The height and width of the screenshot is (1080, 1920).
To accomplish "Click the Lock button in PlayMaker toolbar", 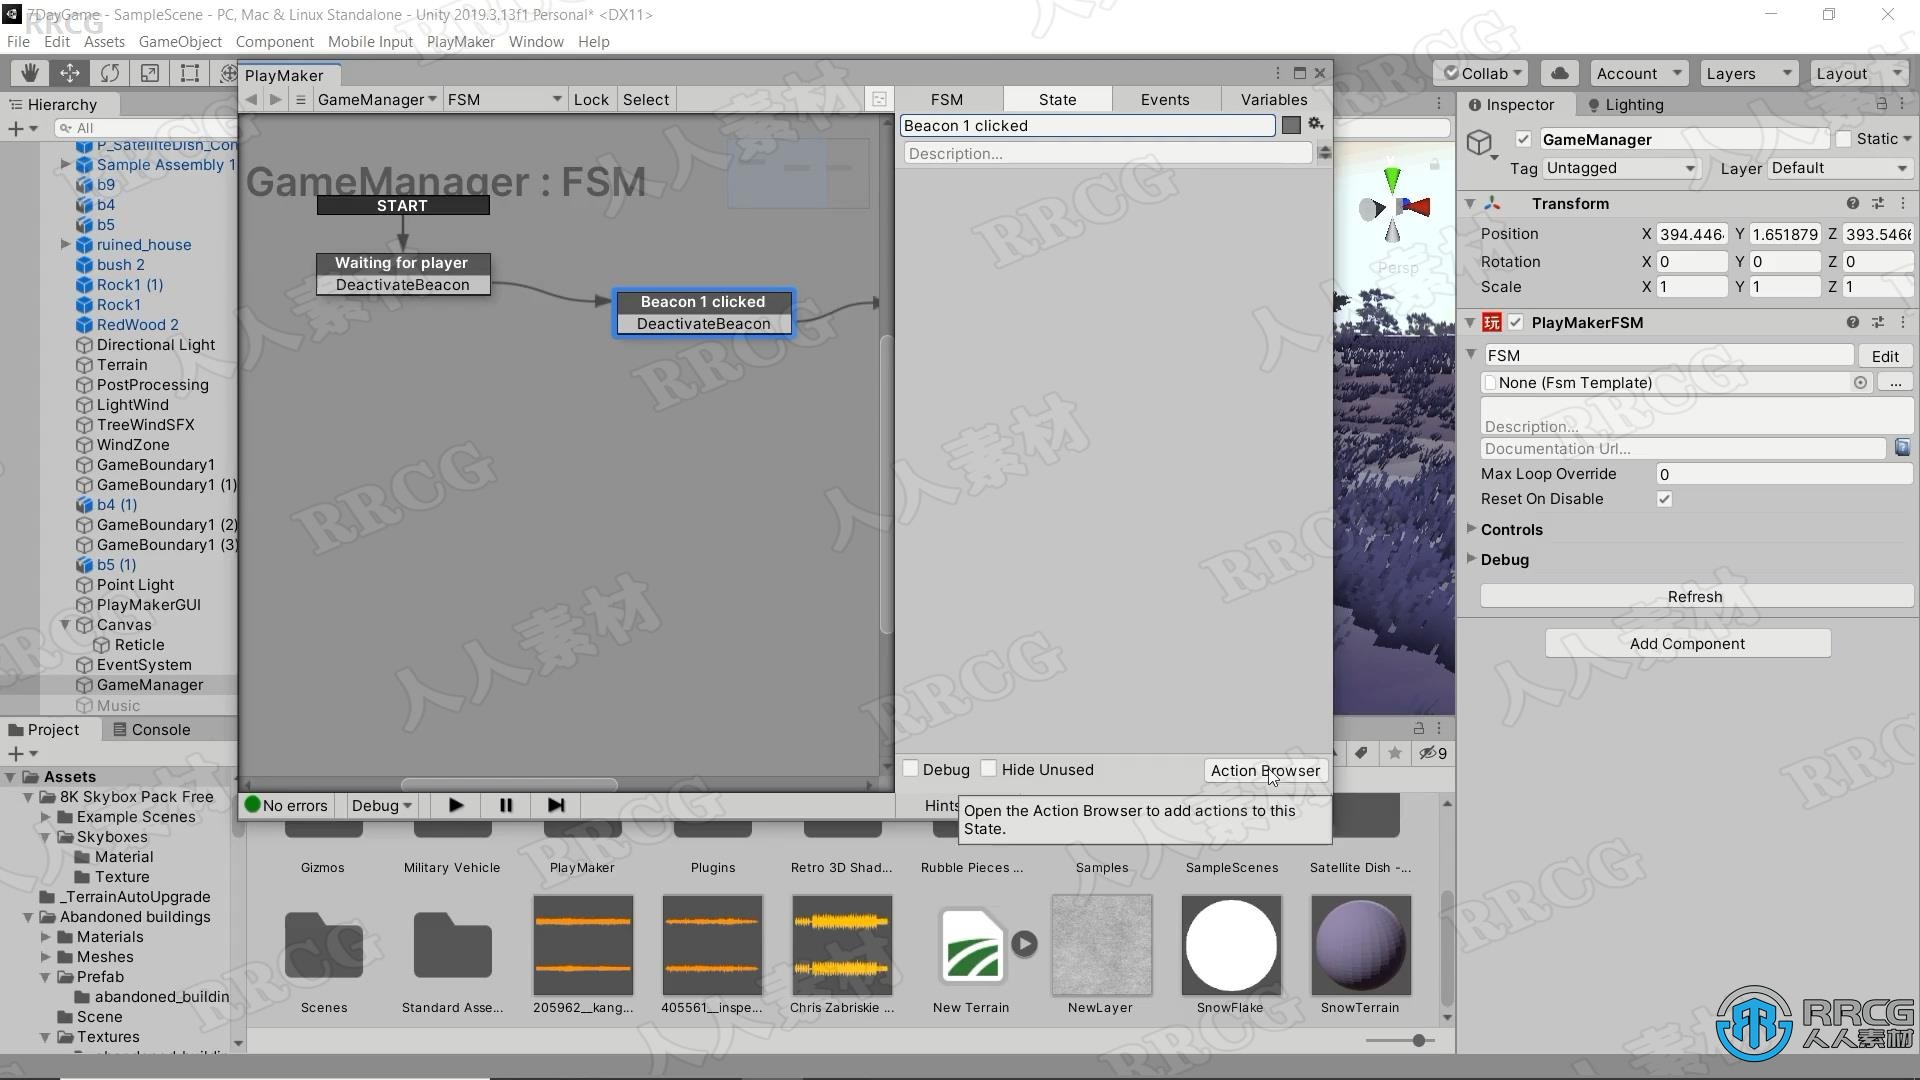I will [x=591, y=99].
